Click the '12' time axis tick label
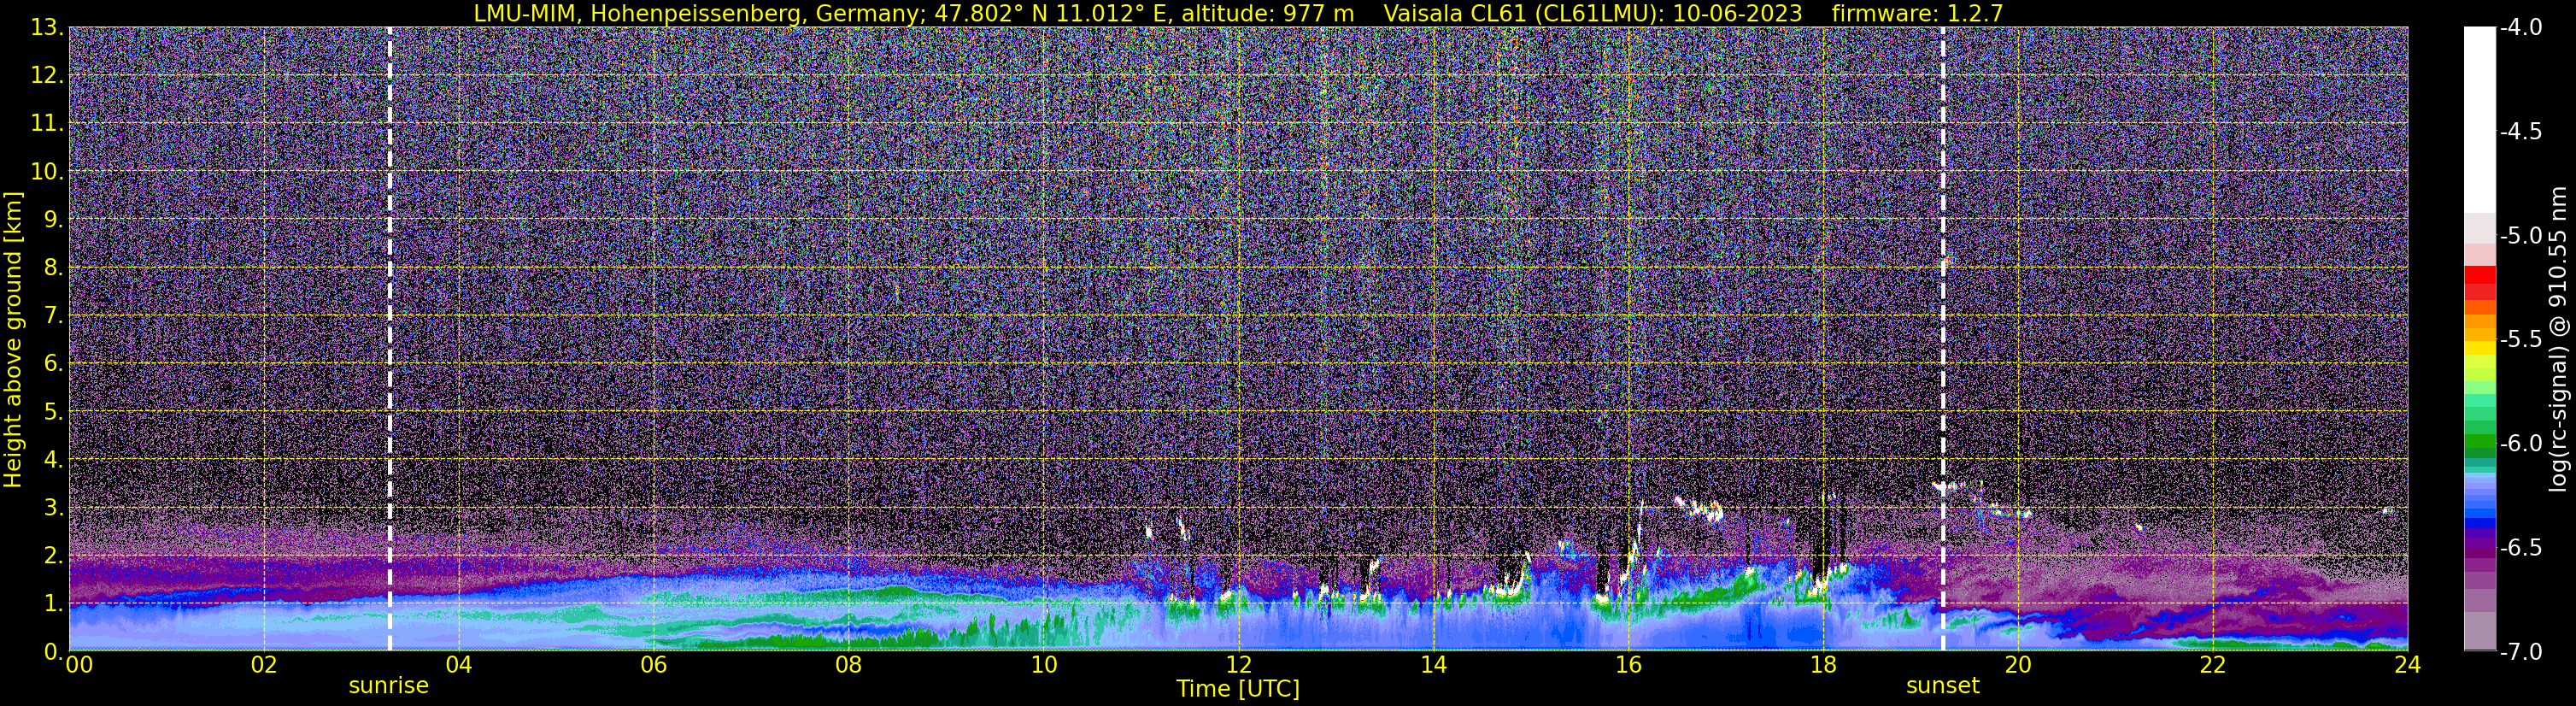 [1239, 665]
